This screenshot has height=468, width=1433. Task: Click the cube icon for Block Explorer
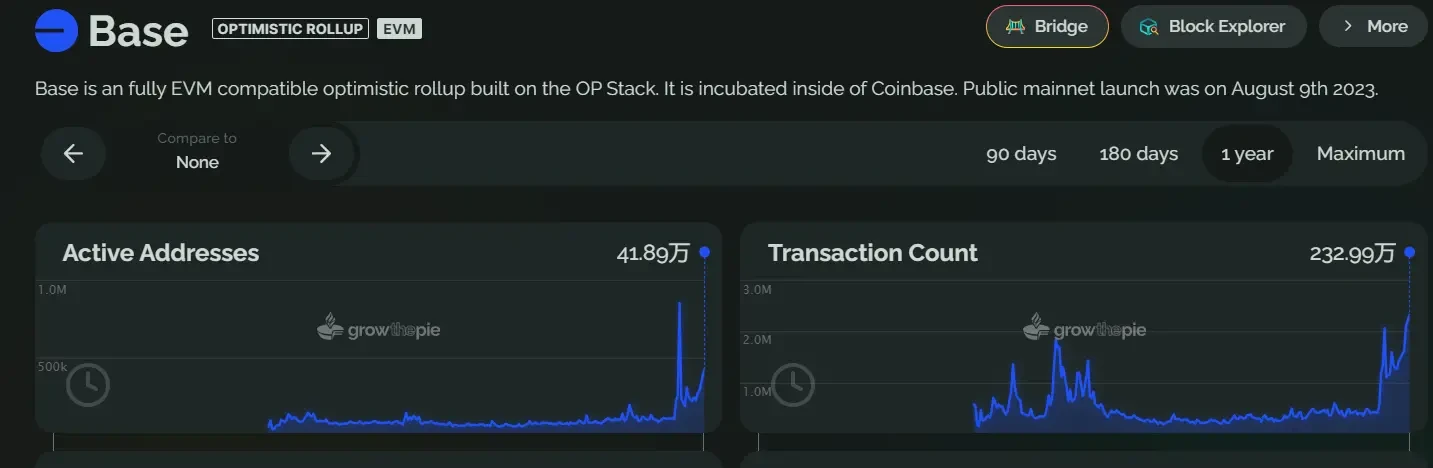click(x=1149, y=27)
